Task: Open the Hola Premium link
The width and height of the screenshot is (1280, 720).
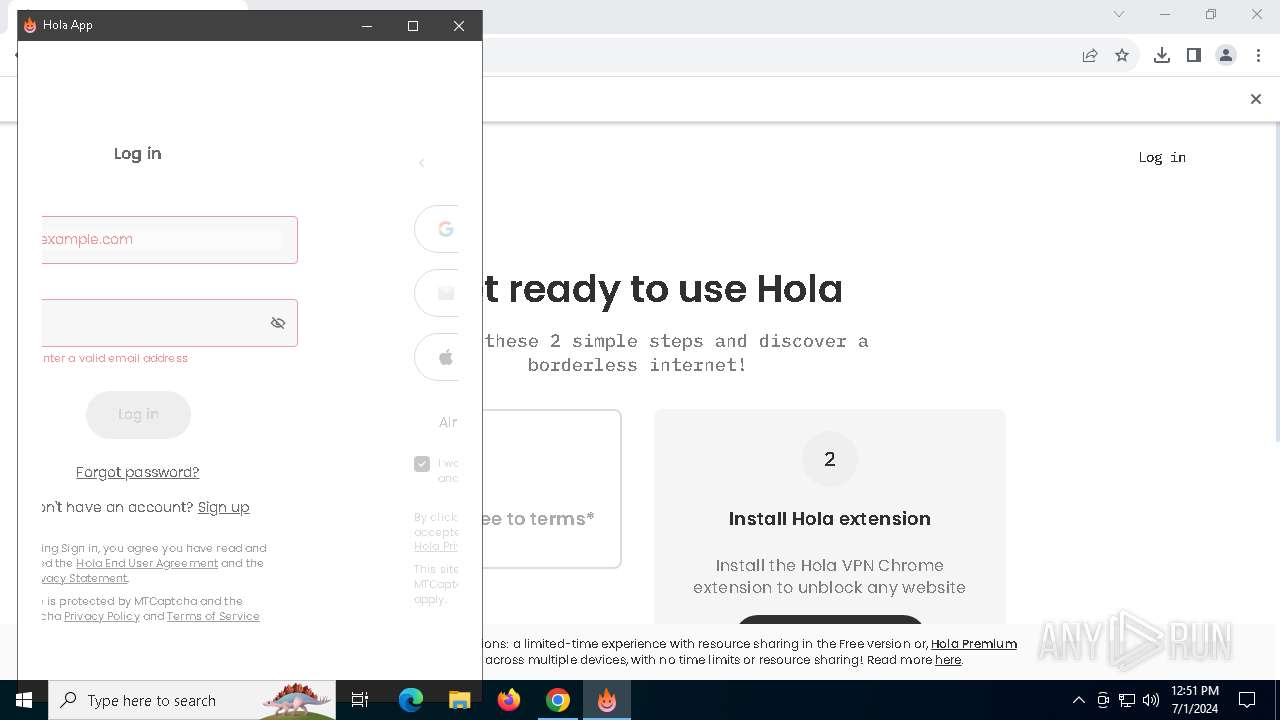Action: (x=974, y=644)
